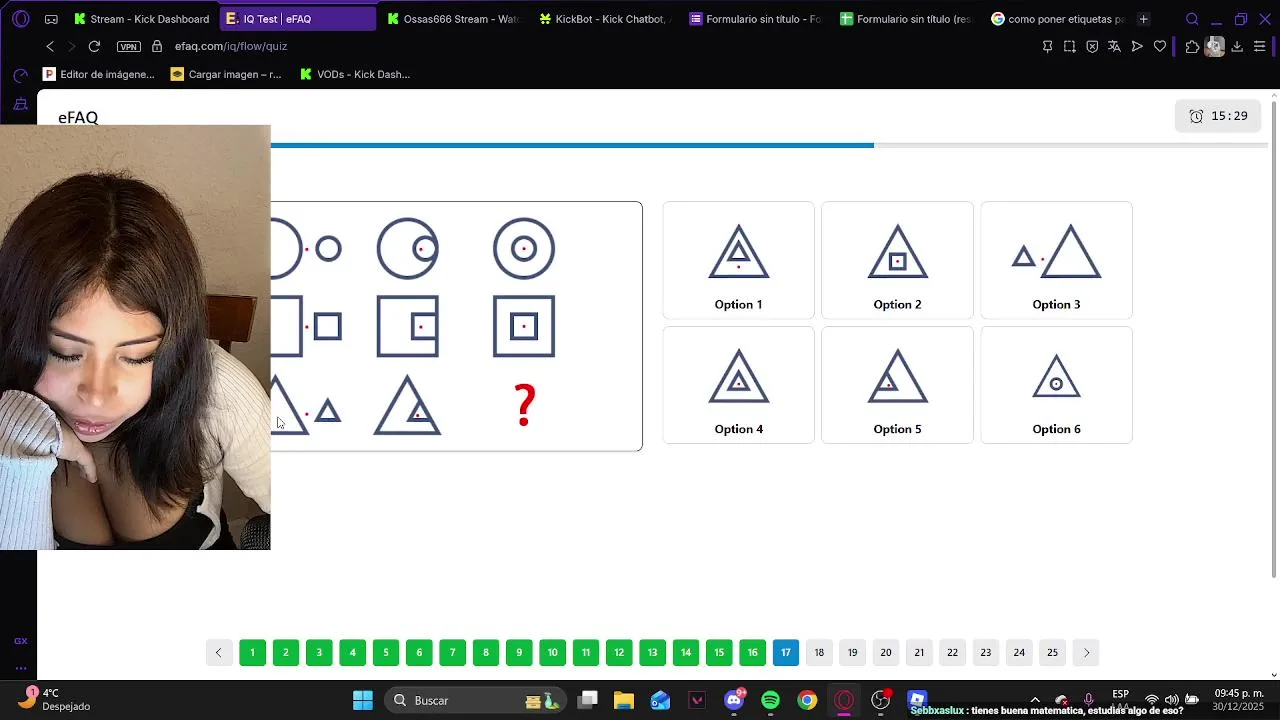
Task: Open the ad blocker shield icon
Action: [x=1092, y=46]
